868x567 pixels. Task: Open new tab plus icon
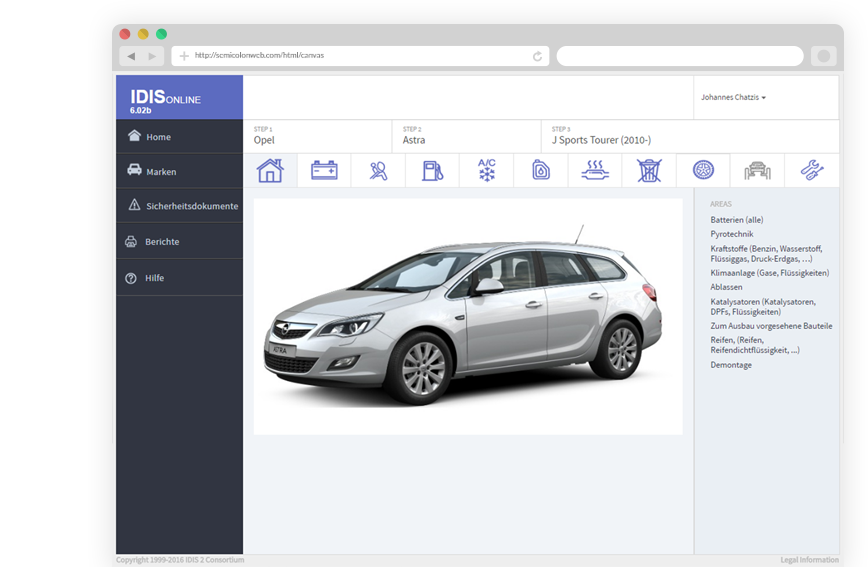[x=184, y=56]
